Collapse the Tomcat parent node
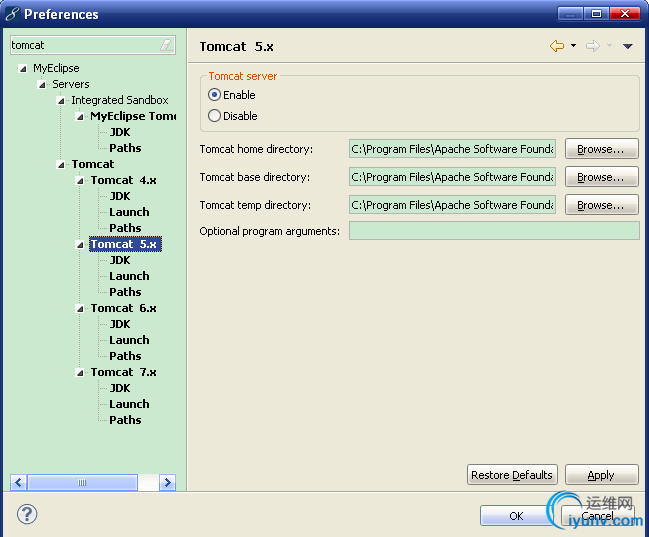 coord(61,165)
